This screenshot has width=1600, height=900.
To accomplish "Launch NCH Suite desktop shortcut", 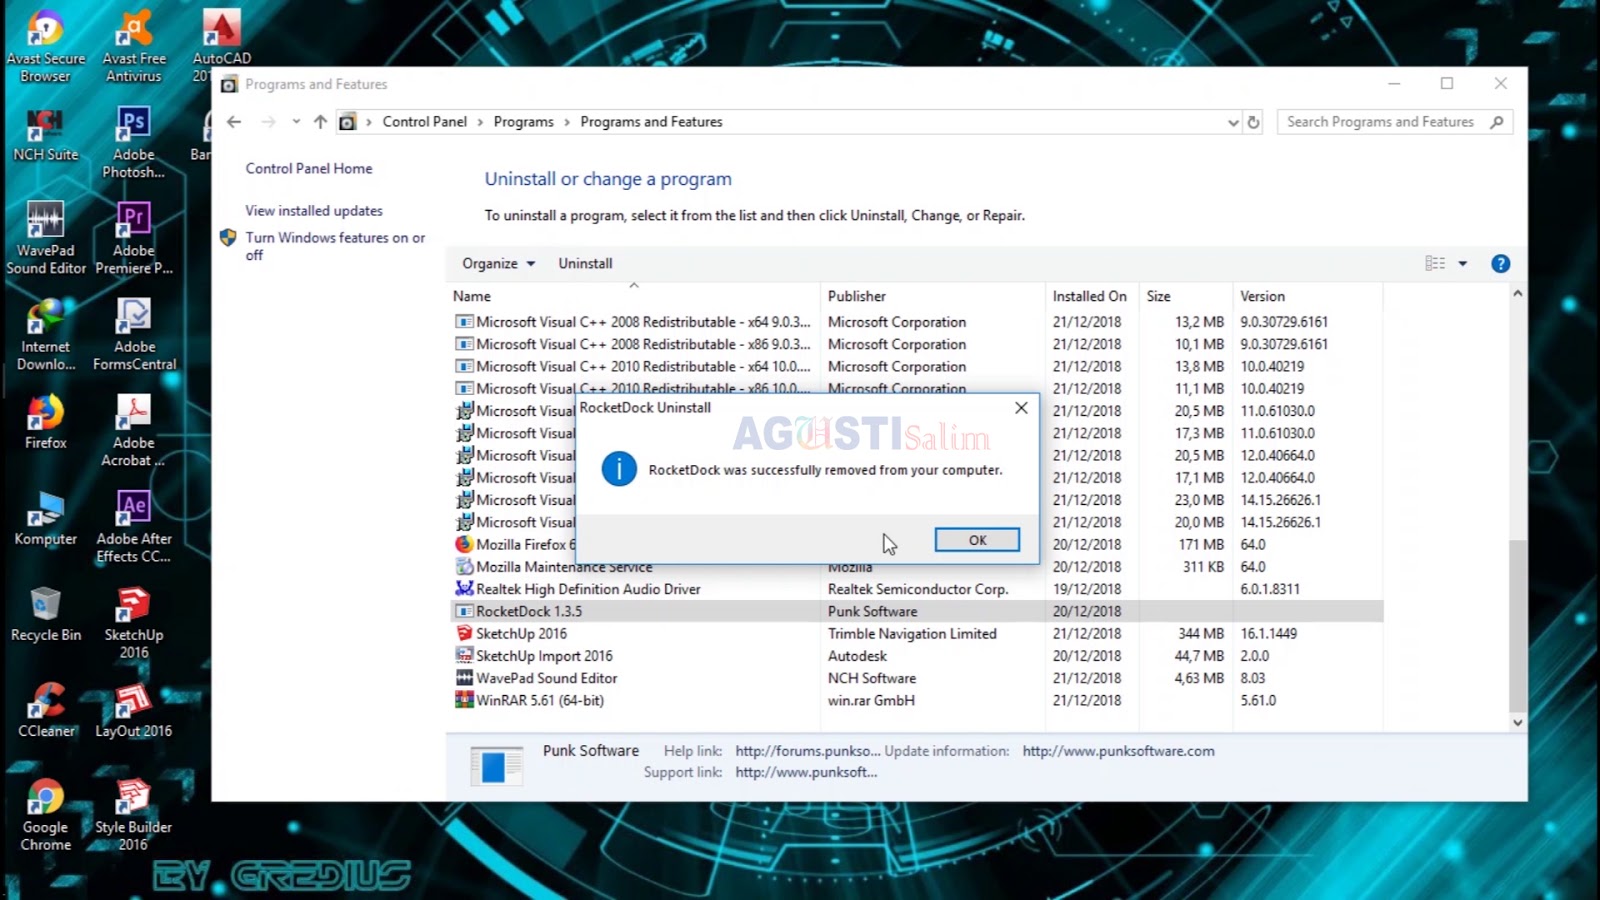I will pyautogui.click(x=46, y=134).
